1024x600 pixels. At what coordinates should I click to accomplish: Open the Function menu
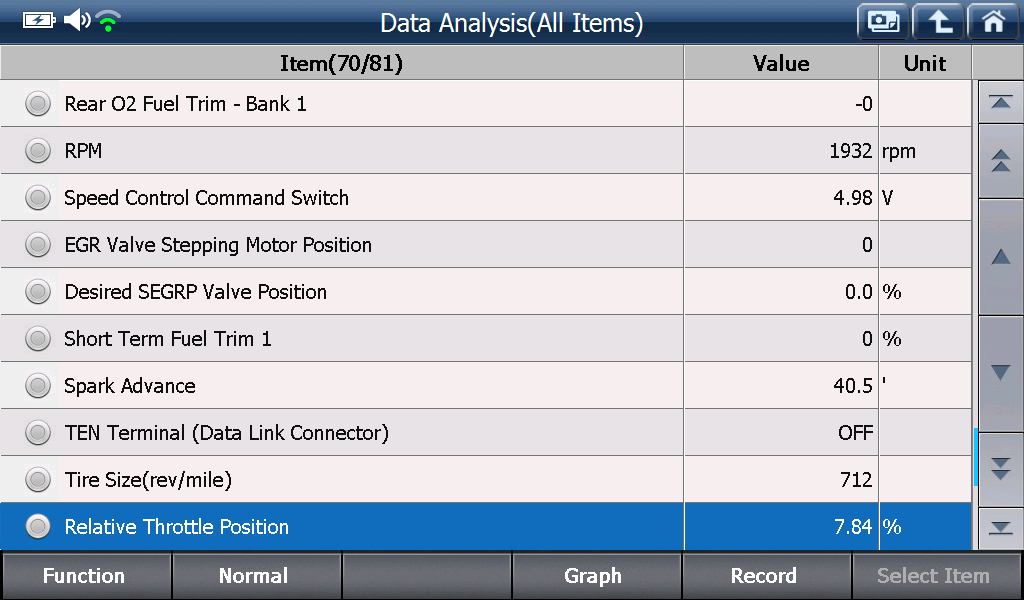click(x=86, y=575)
